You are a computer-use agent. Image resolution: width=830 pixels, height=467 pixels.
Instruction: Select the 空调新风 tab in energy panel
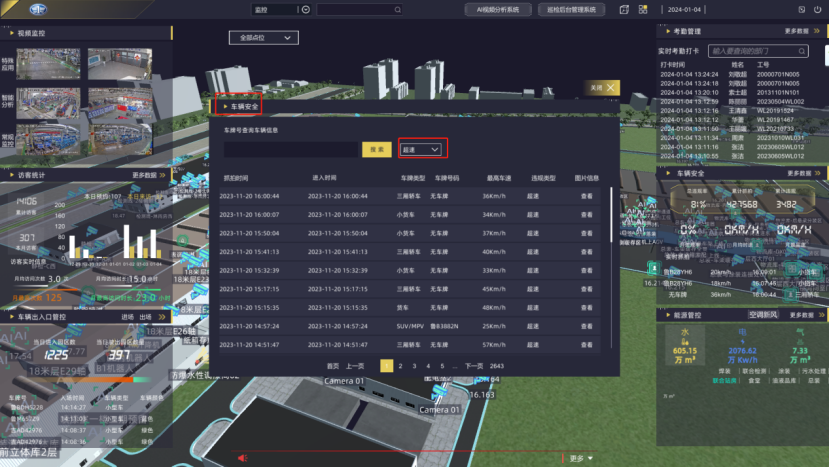pos(763,315)
